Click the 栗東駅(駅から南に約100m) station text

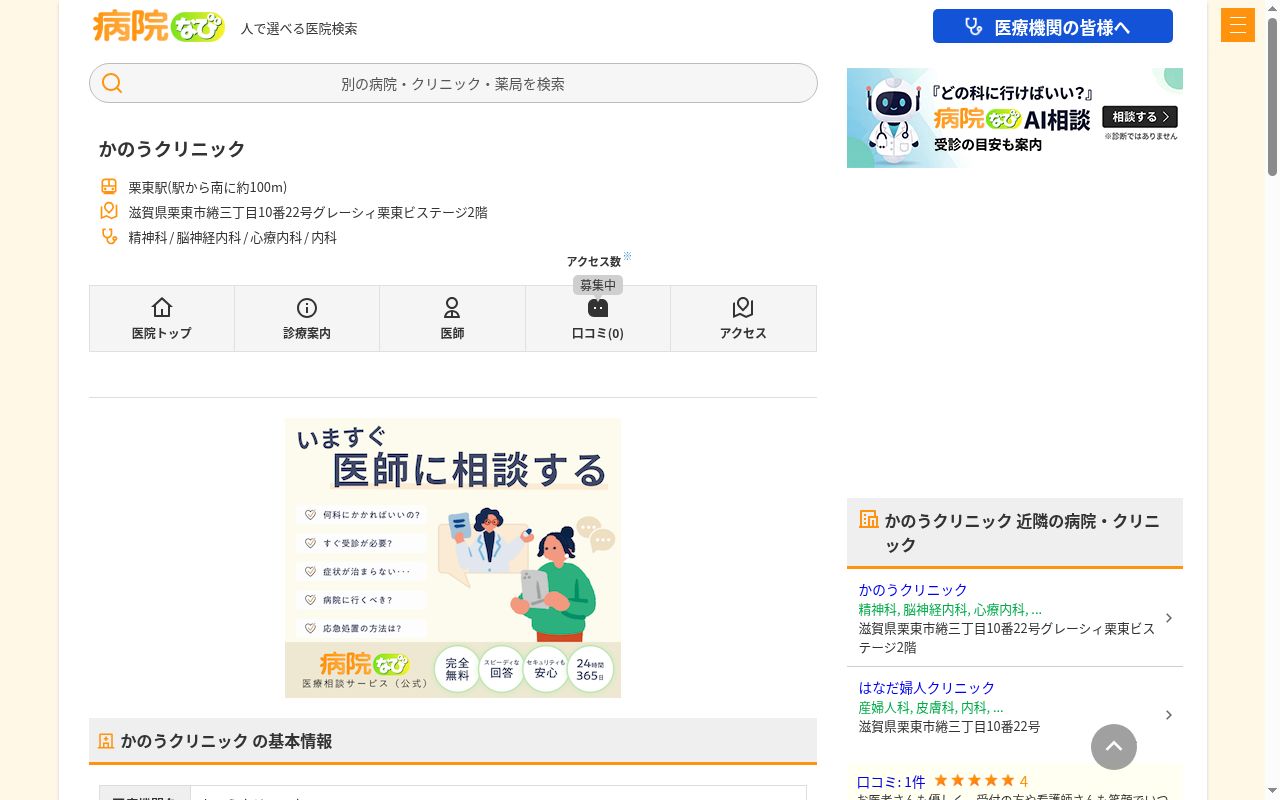(208, 187)
